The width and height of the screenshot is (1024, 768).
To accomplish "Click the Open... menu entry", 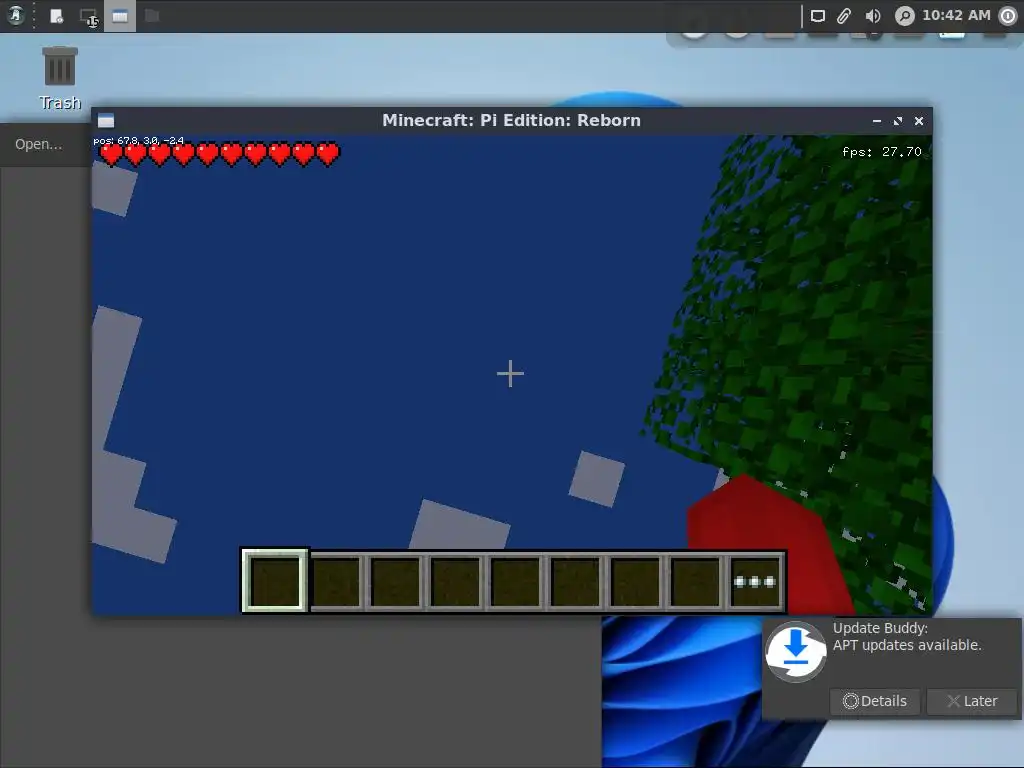I will pyautogui.click(x=39, y=144).
